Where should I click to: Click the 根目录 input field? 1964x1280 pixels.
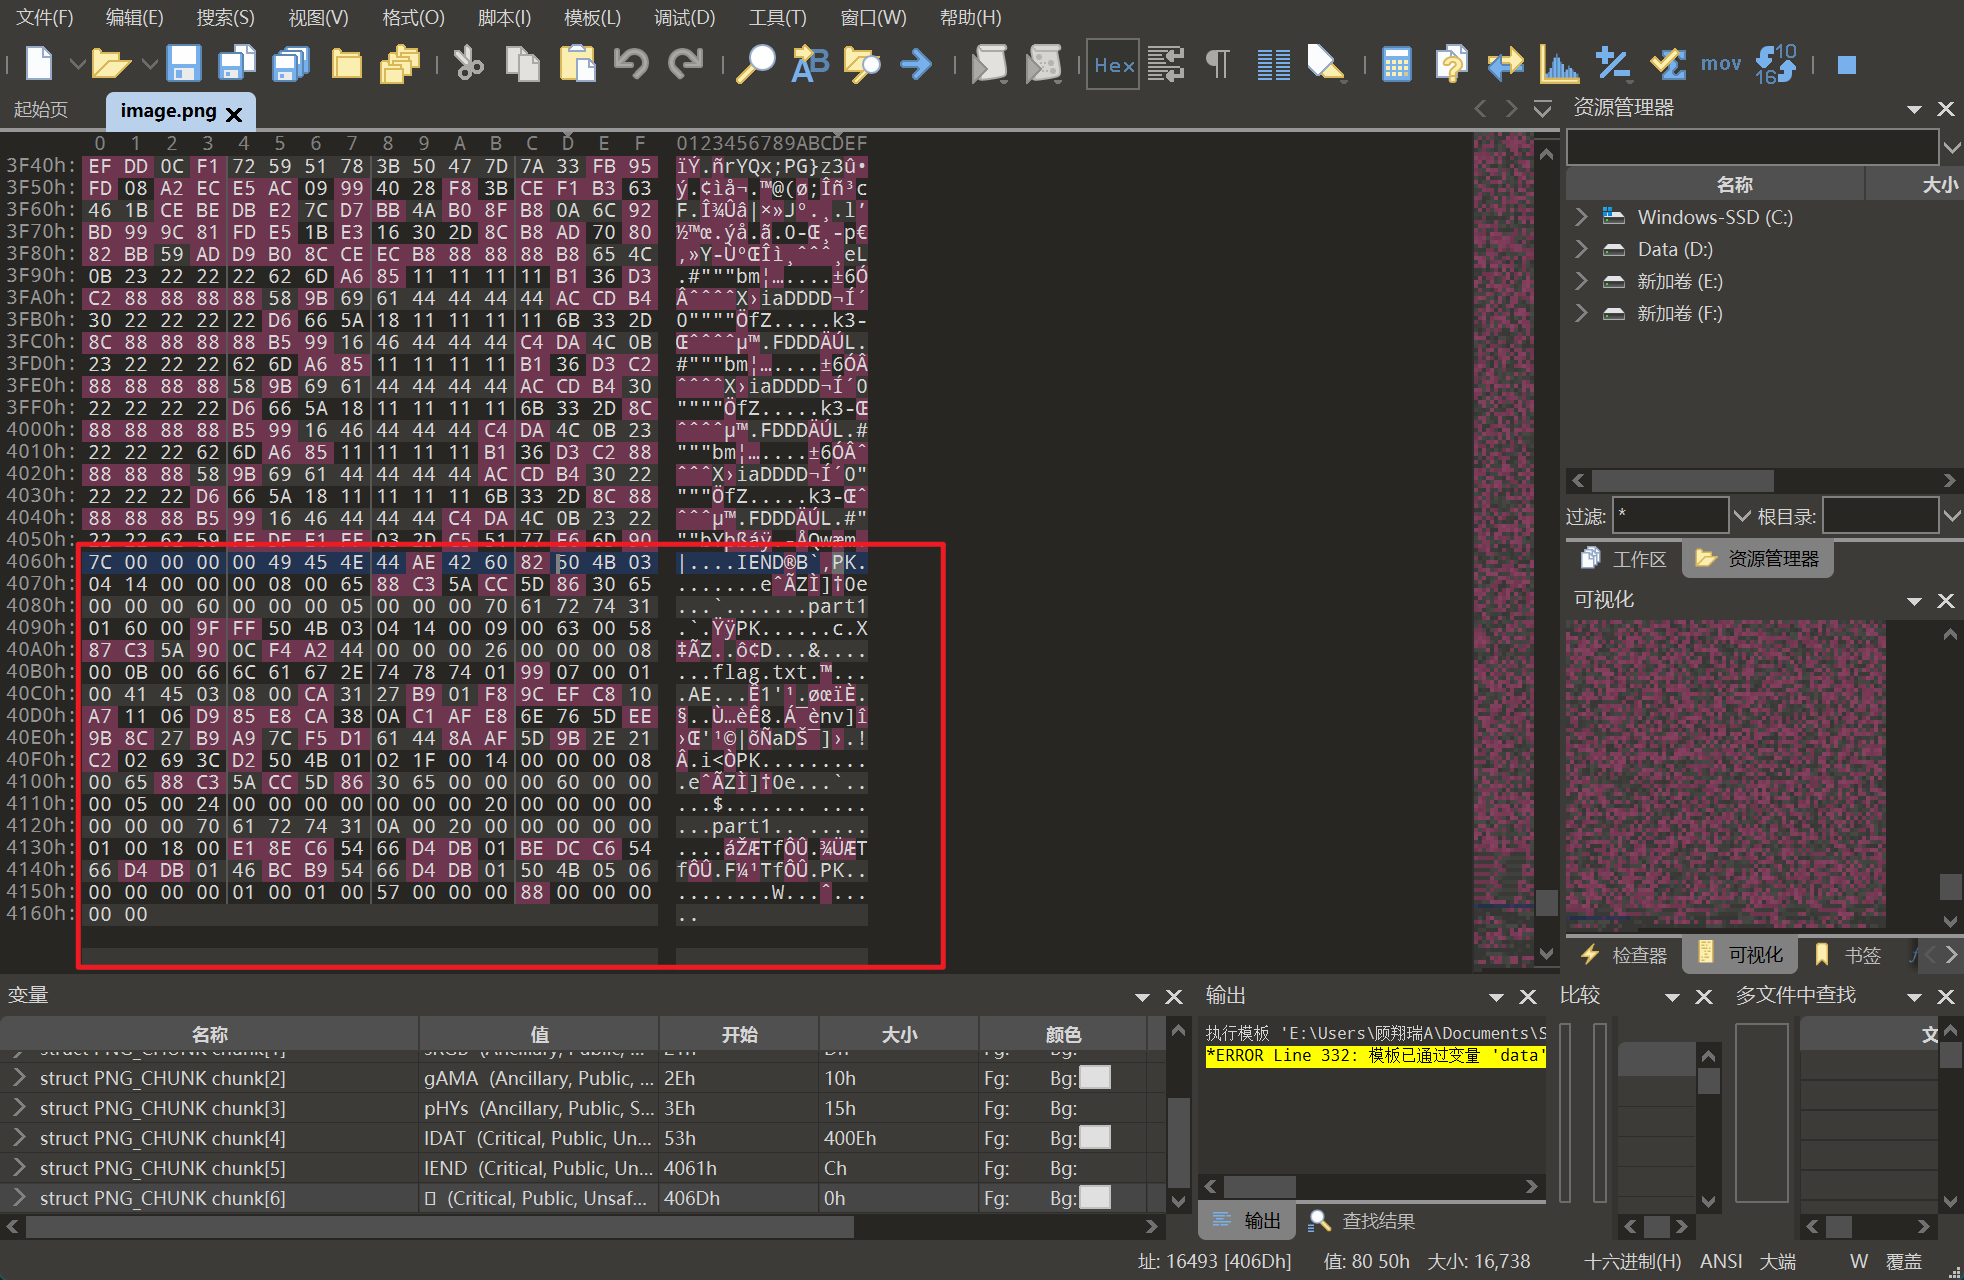point(1880,516)
